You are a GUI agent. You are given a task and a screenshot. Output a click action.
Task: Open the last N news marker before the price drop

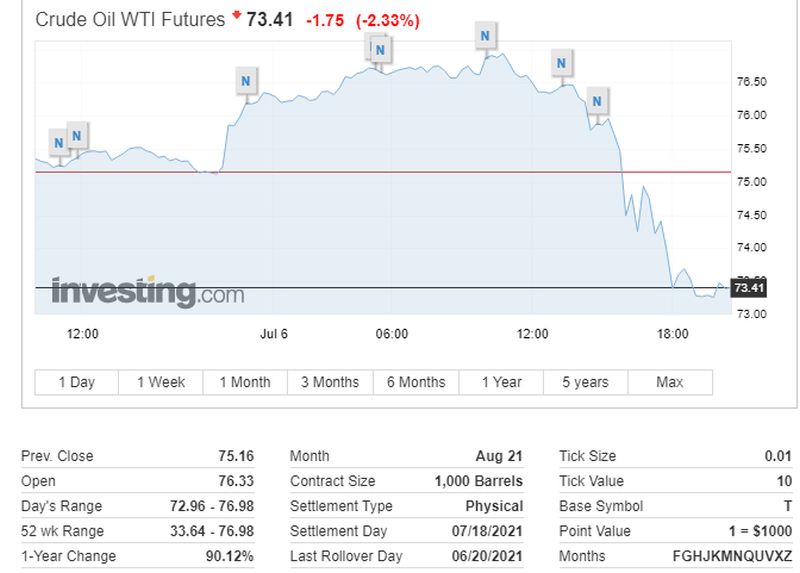(597, 101)
